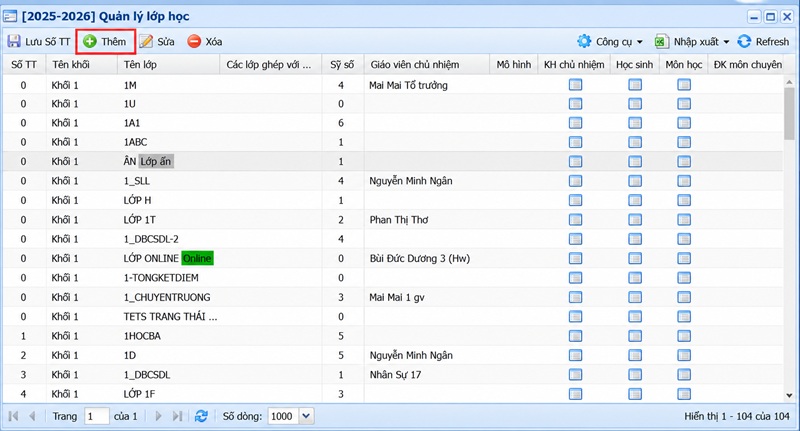
Task: Click teacher Bùi Đức Dương 3 (Hw)
Action: 419,259
